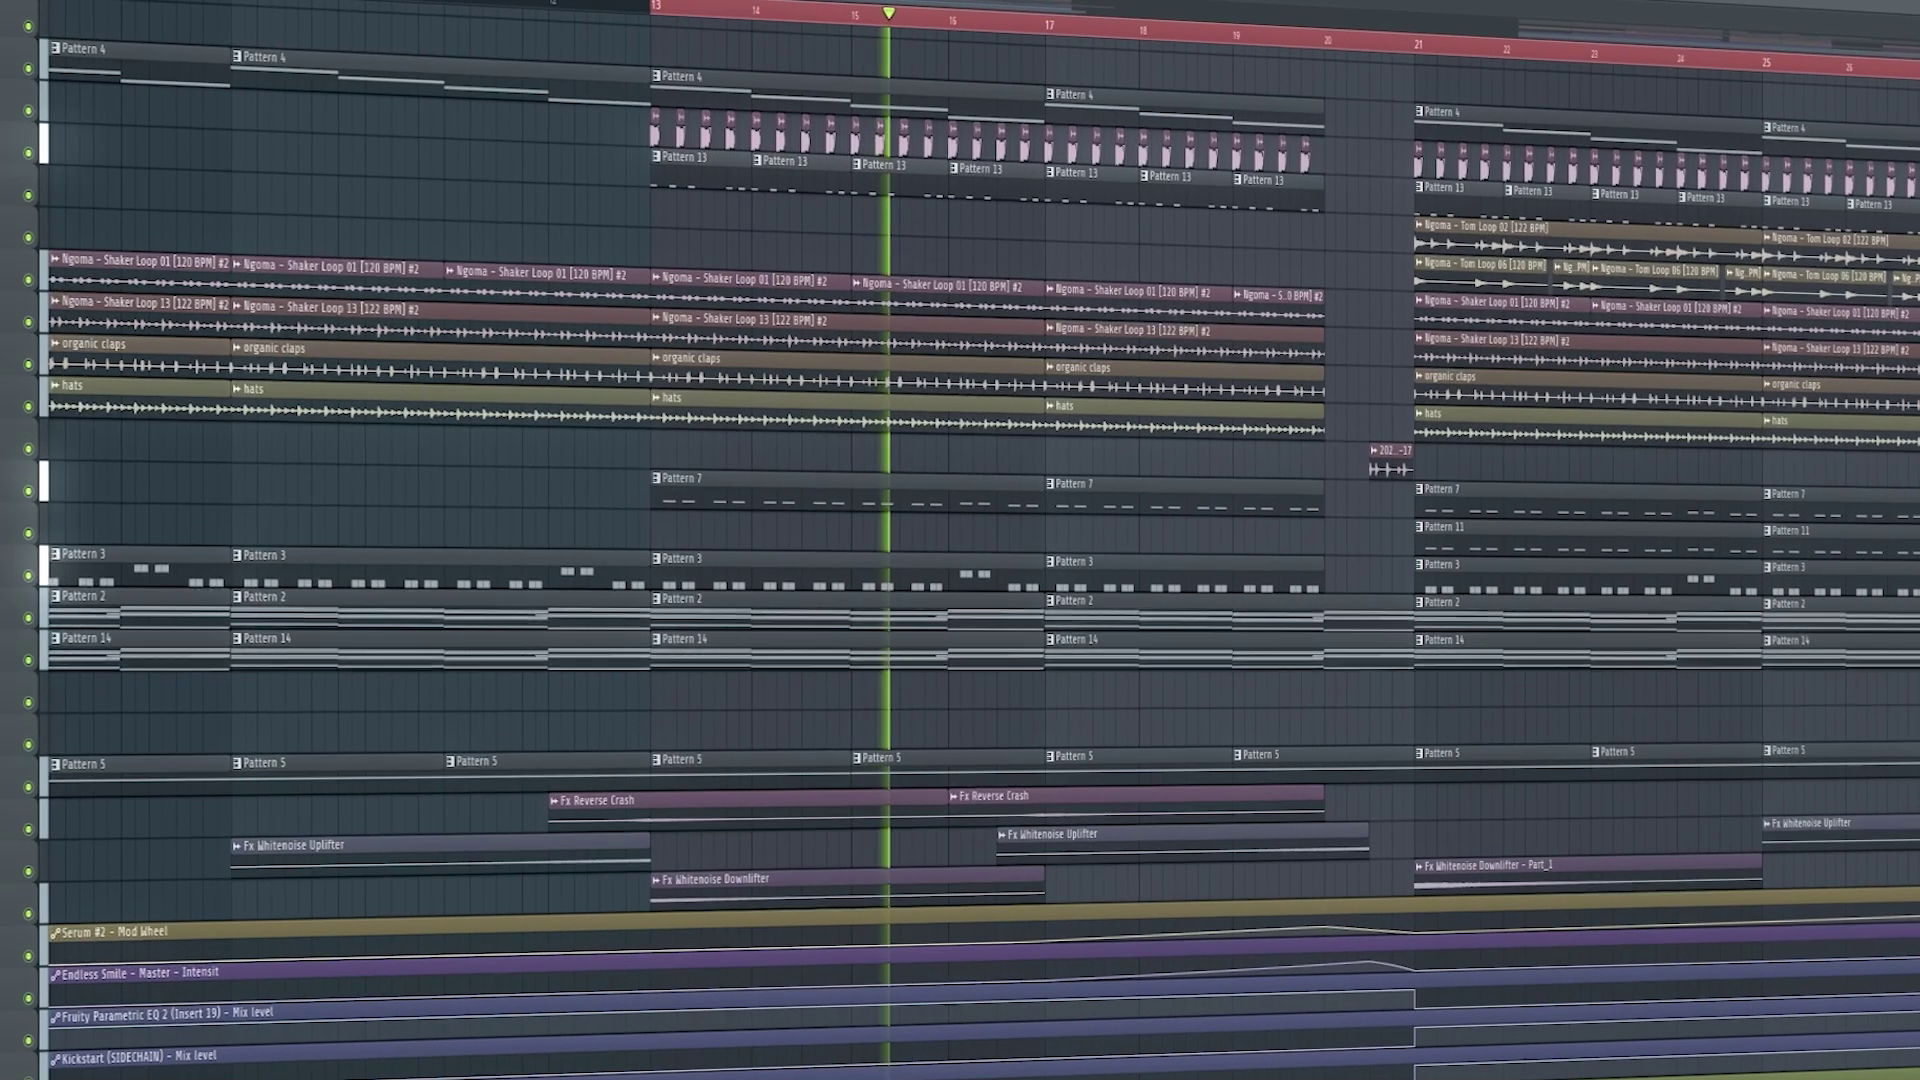Click the audio icon on leftmost Ngoma Tom Loop 02 clip

pyautogui.click(x=1419, y=225)
